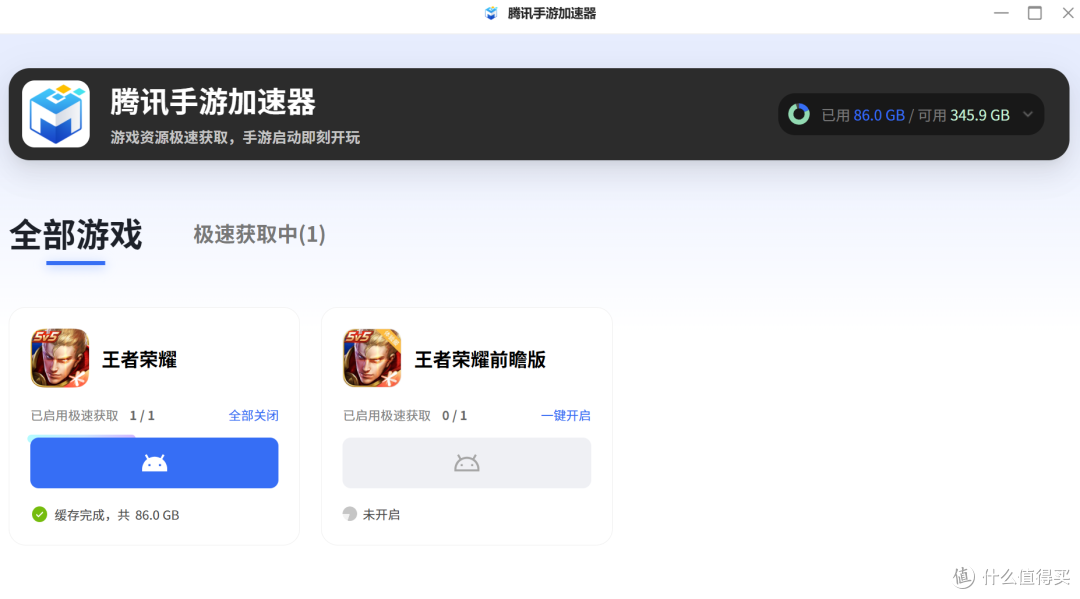
Task: Click the small app icon in title bar
Action: [x=491, y=13]
